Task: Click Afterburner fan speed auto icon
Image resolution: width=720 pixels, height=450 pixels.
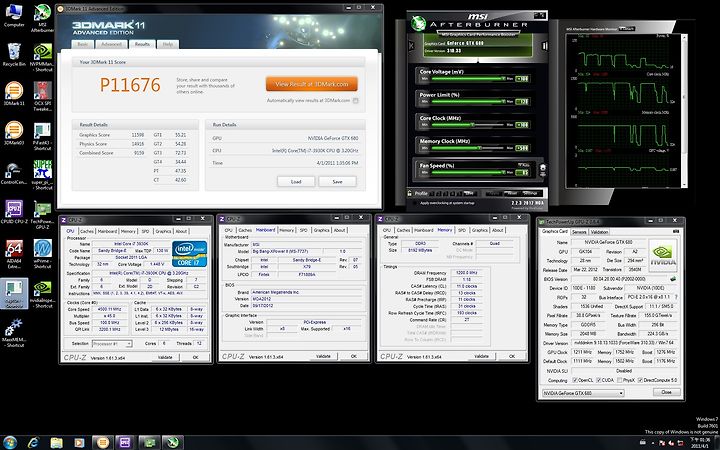Action: tap(542, 169)
